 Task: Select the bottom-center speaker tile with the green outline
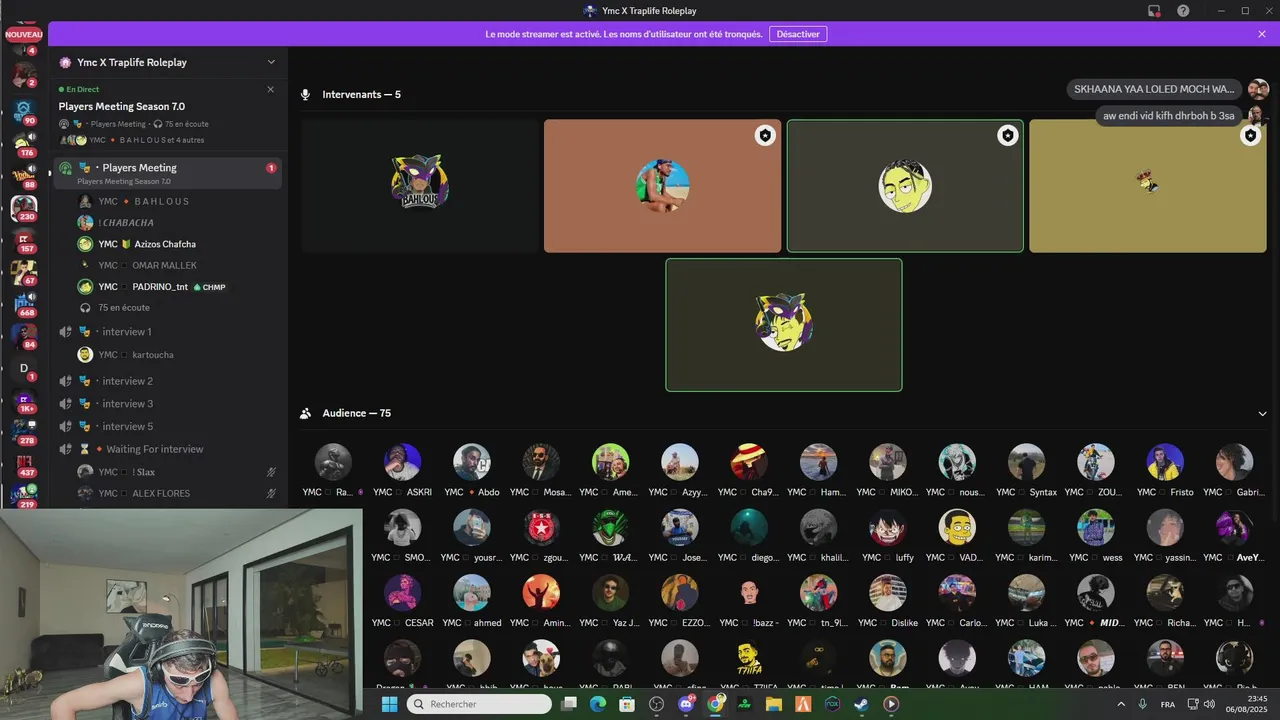tap(784, 325)
